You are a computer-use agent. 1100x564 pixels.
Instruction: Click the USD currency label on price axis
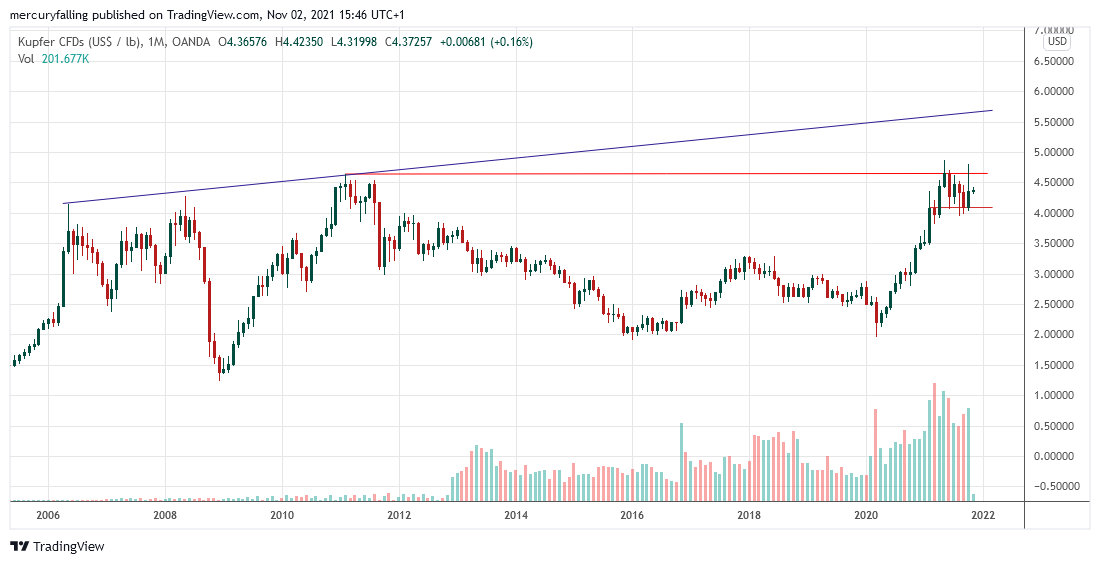point(1057,42)
